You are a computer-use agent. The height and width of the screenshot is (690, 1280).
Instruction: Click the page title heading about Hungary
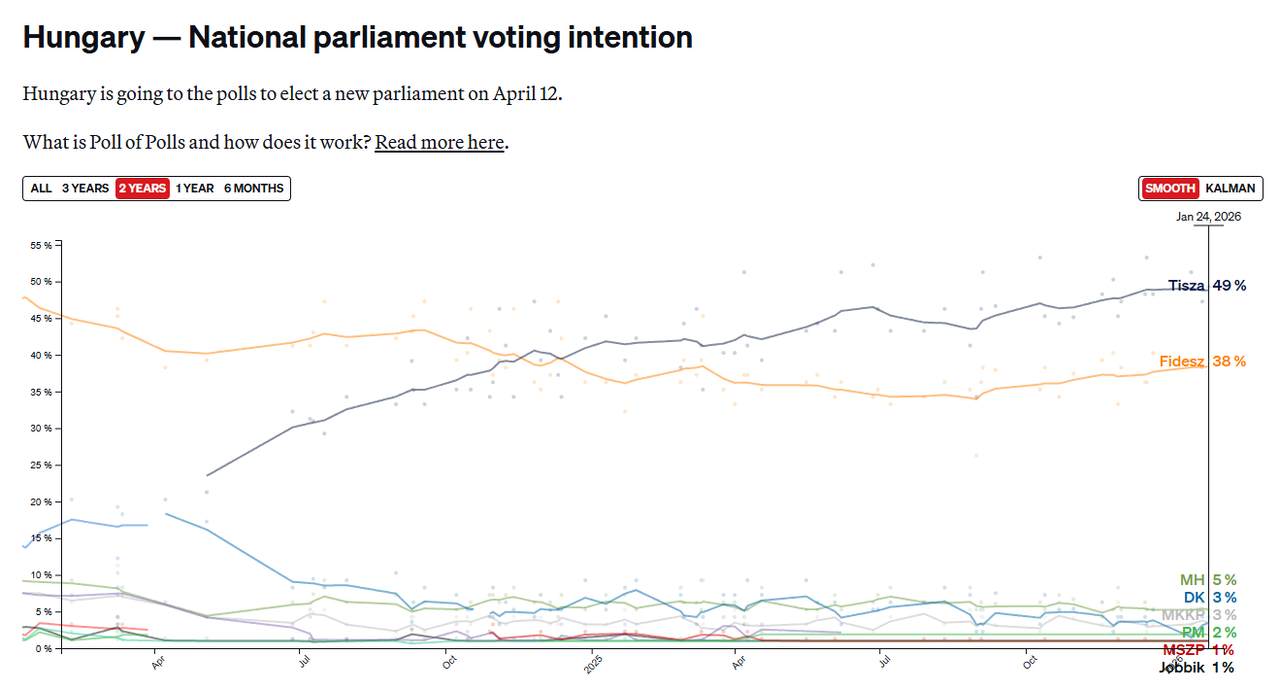[357, 38]
